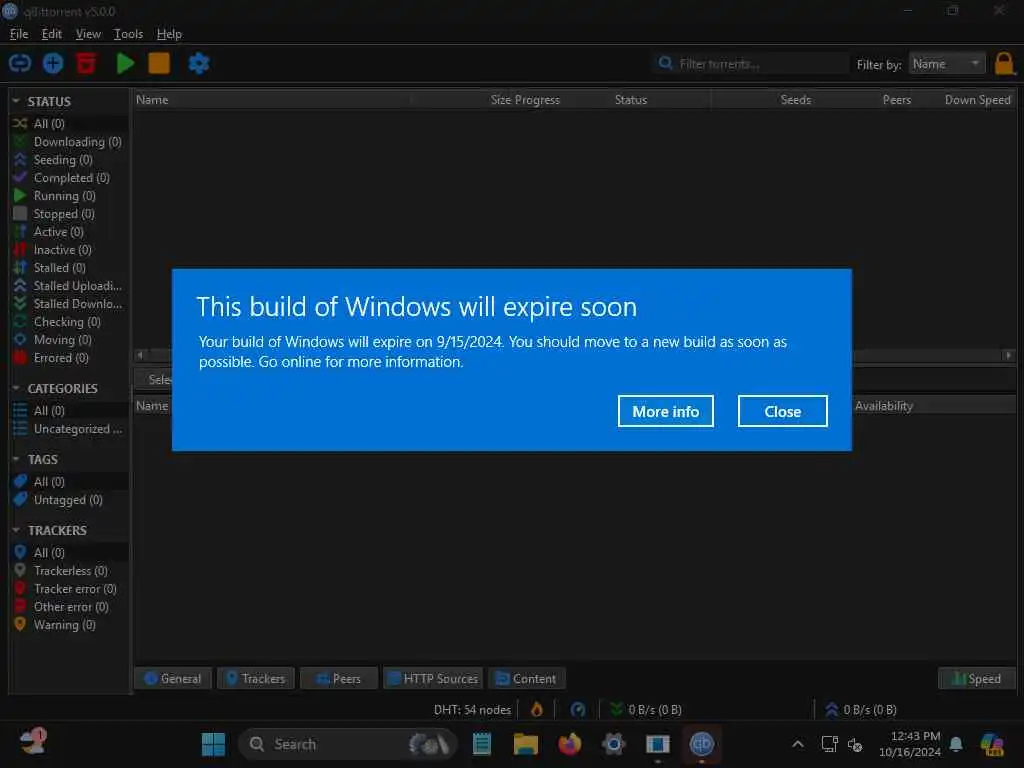Open the Edit menu
The image size is (1024, 768).
coord(52,34)
